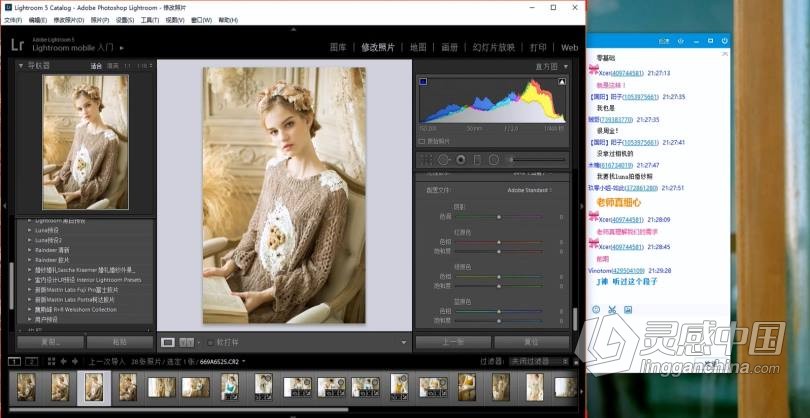Click the main window '1' display icon
Viewport: 810px width, 418px height.
point(14,361)
